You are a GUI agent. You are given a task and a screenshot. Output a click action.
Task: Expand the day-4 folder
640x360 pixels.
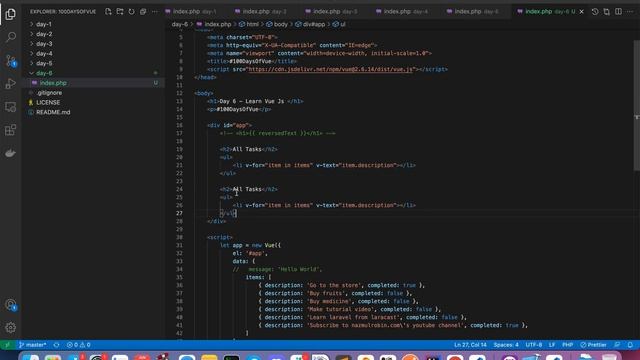coord(93,53)
